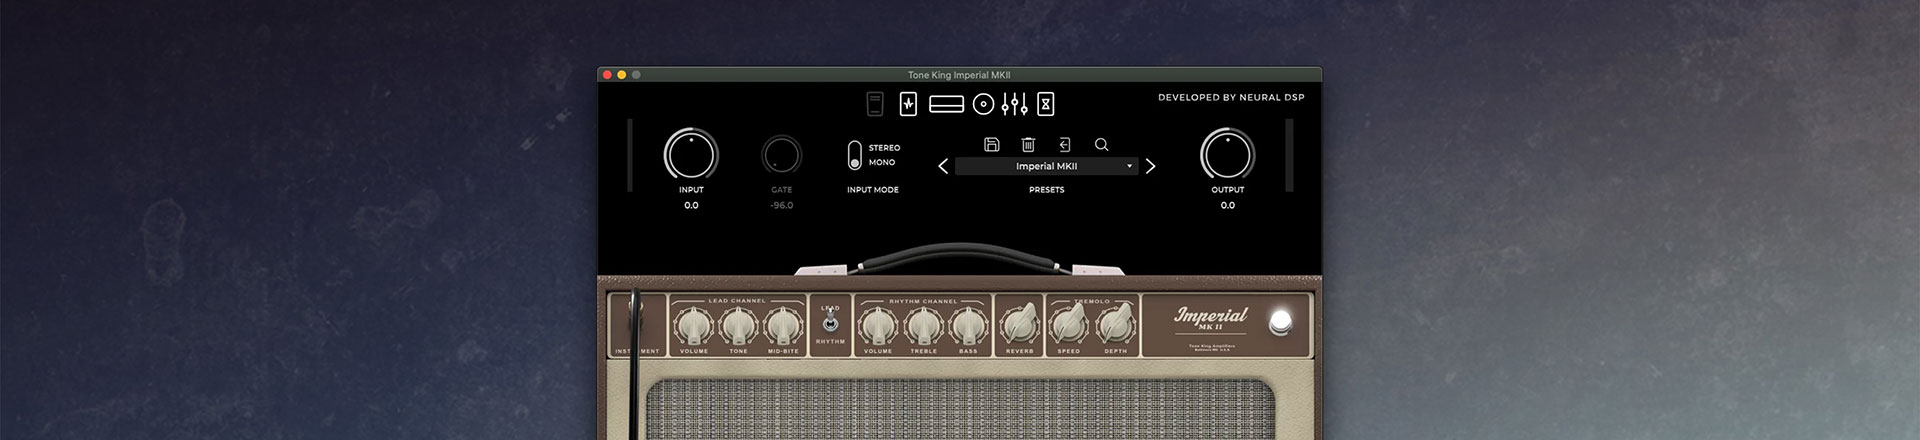Open the waveform pedal section icon
Screen dimensions: 1920x440
point(908,103)
